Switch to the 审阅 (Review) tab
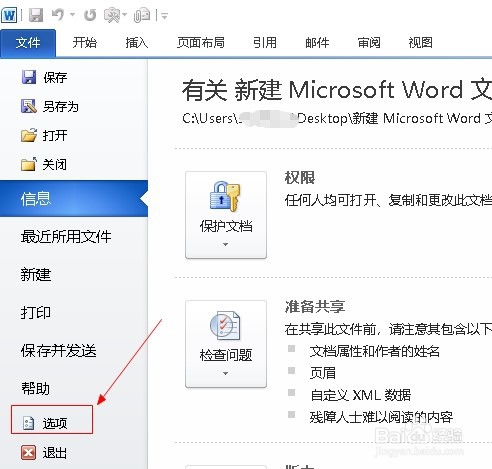This screenshot has width=492, height=469. point(369,43)
